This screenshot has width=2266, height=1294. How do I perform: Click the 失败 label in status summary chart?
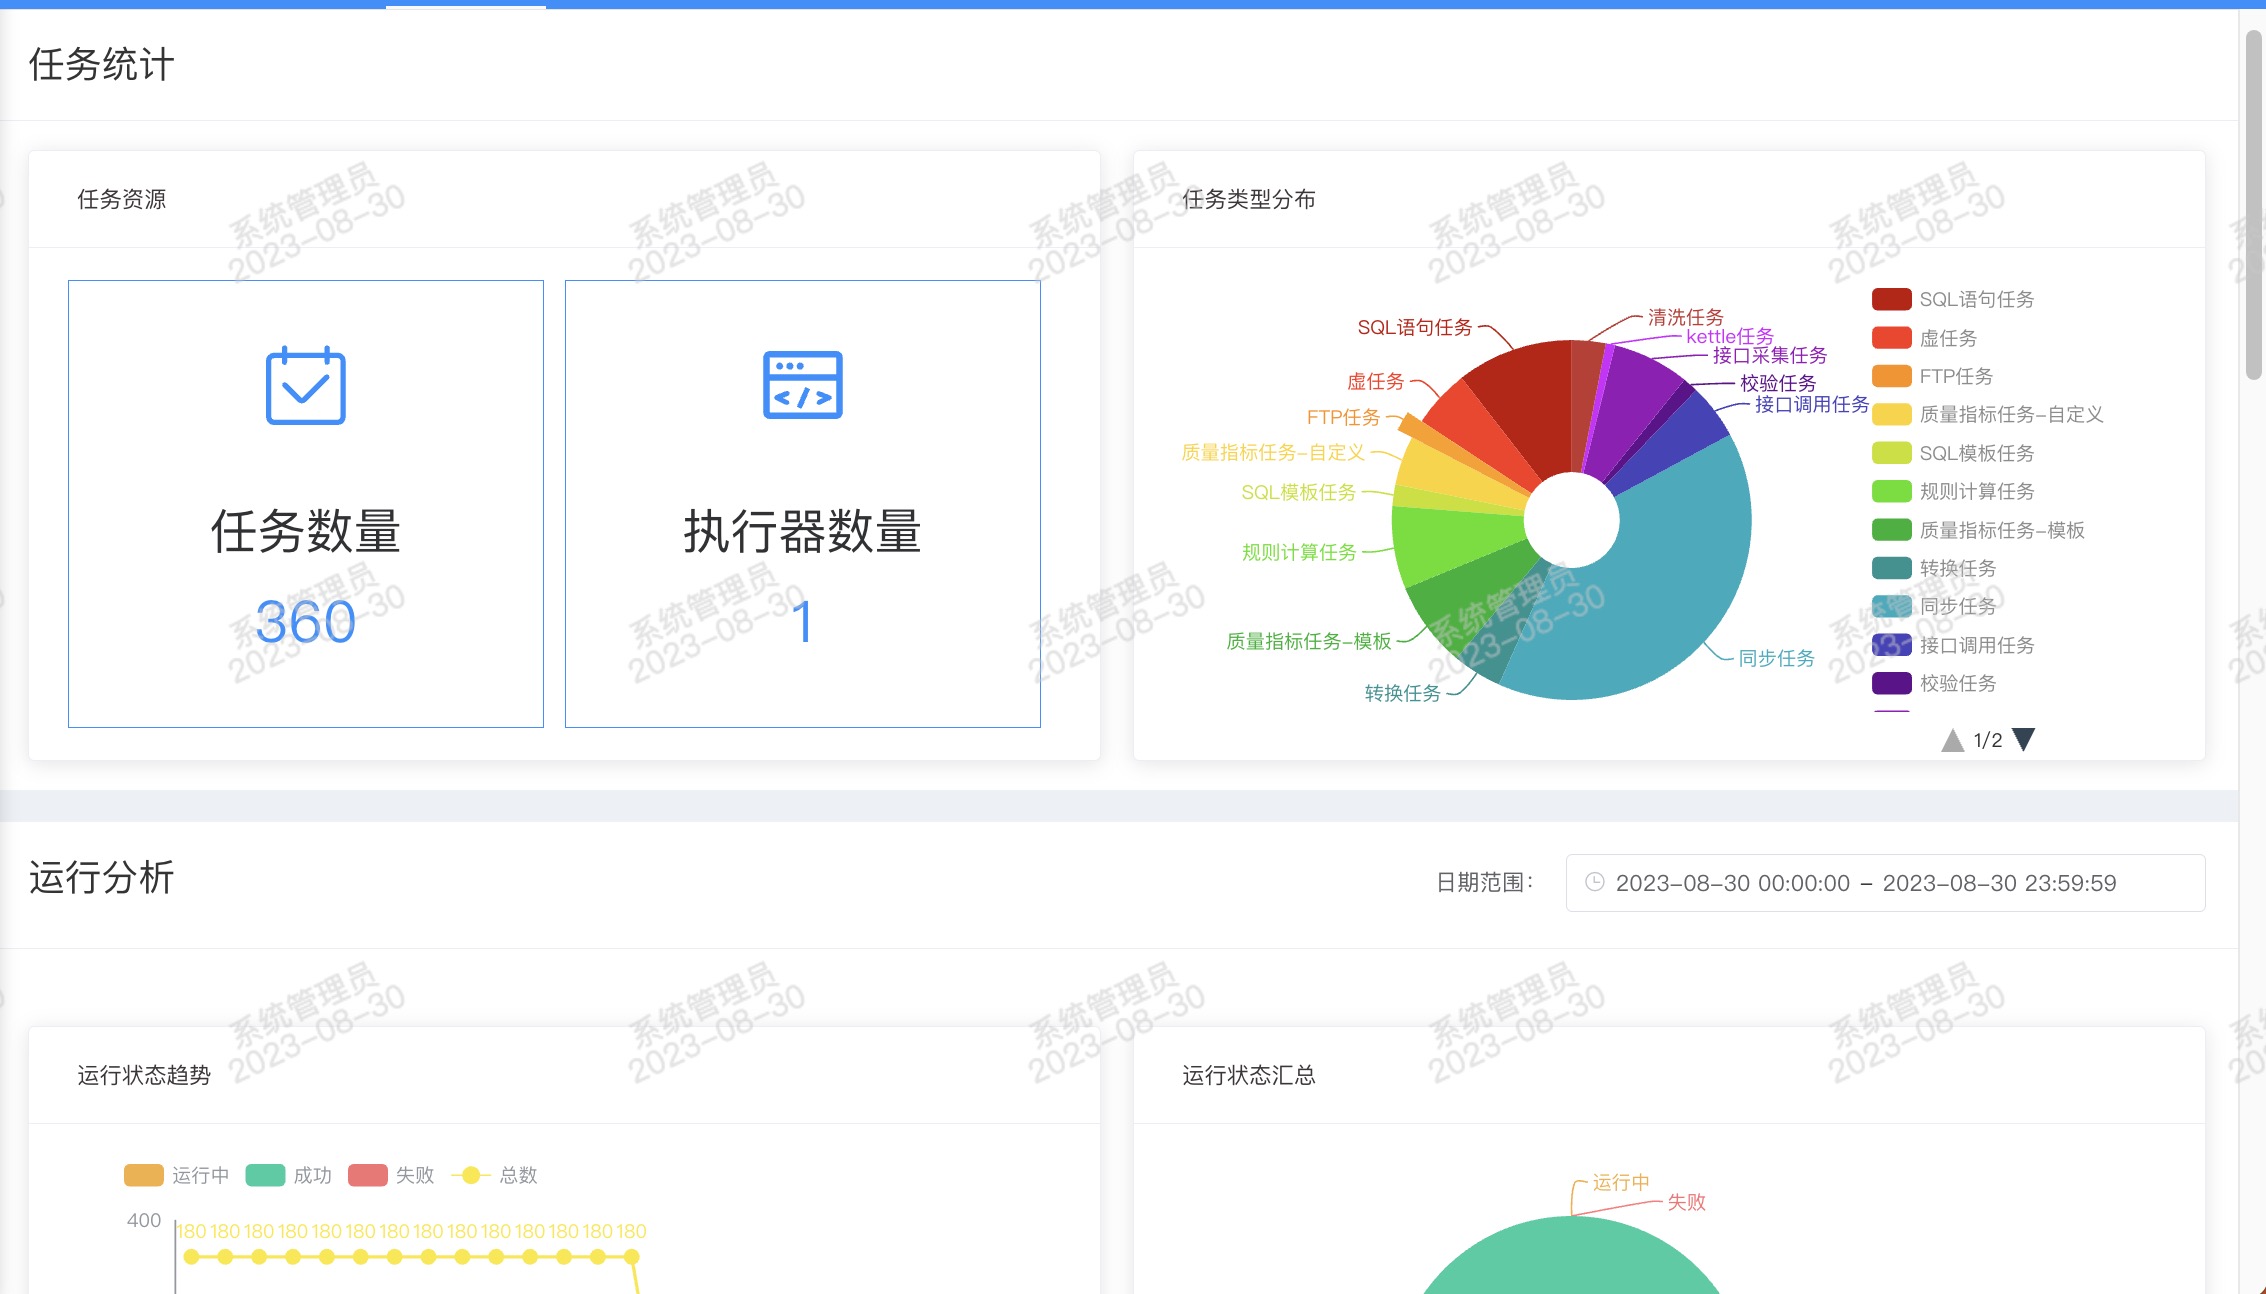pos(1686,1202)
